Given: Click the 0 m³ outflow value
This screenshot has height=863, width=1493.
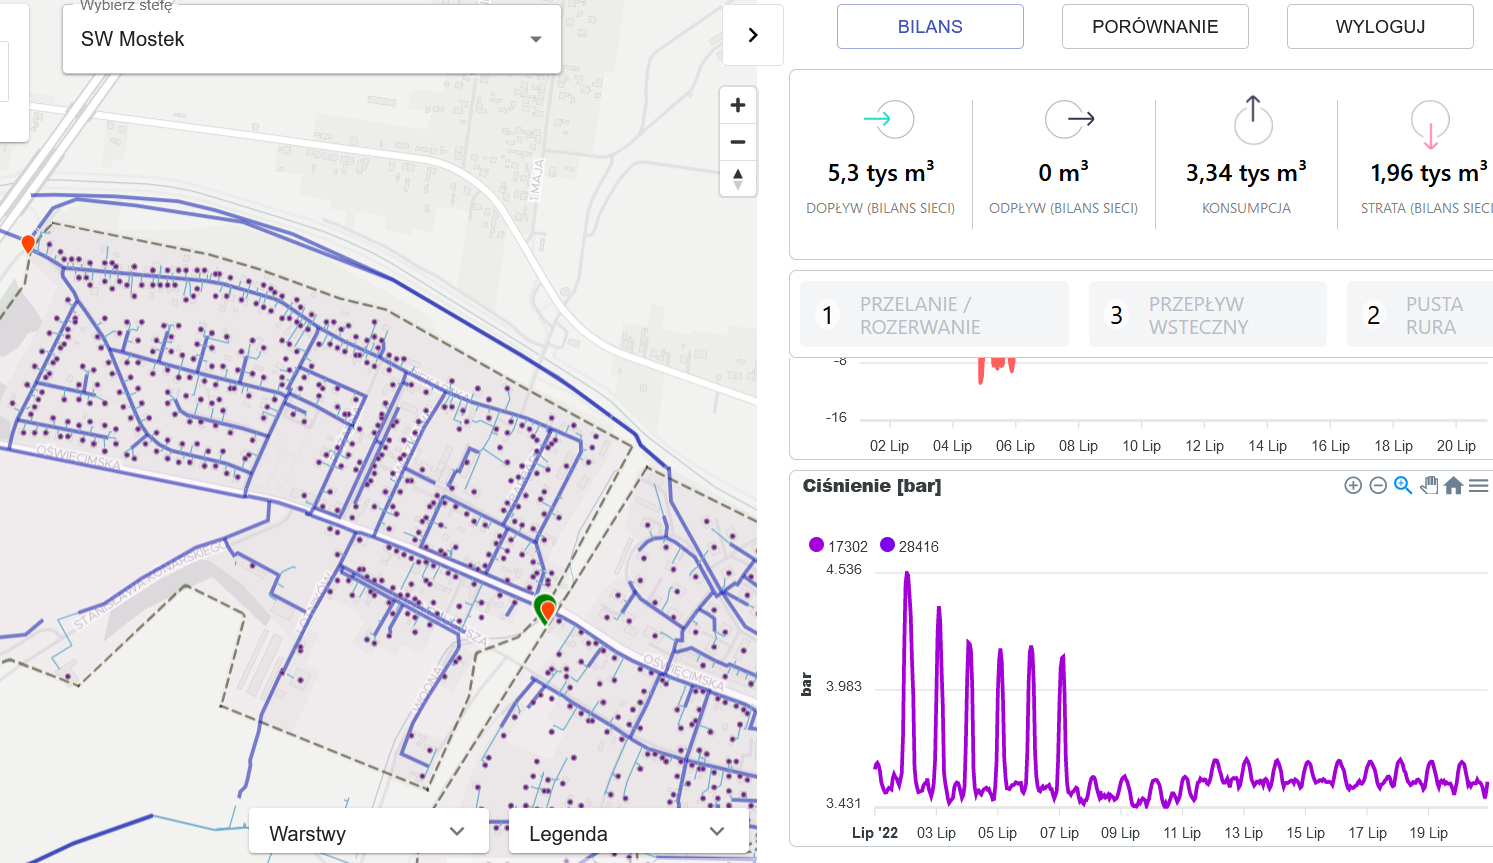Looking at the screenshot, I should pos(1063,172).
